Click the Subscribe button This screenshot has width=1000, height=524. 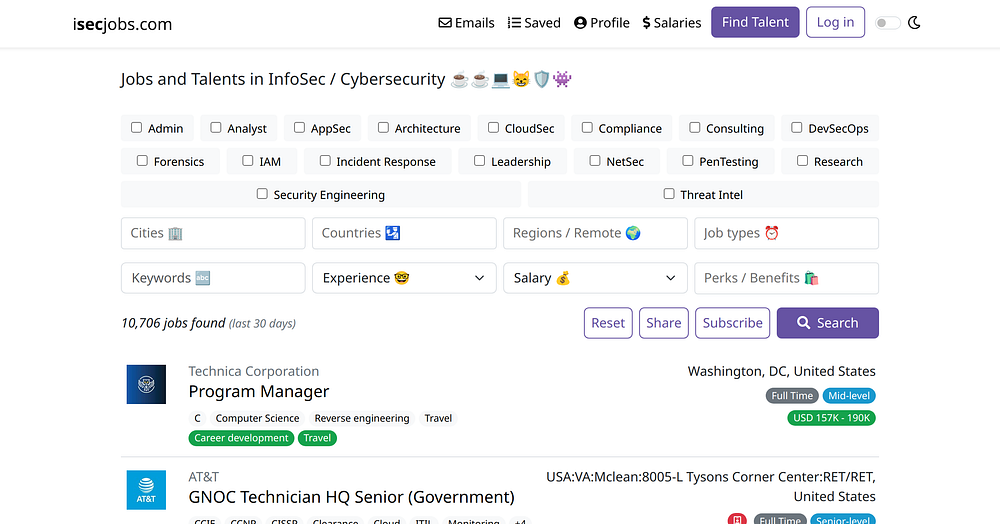click(x=732, y=323)
